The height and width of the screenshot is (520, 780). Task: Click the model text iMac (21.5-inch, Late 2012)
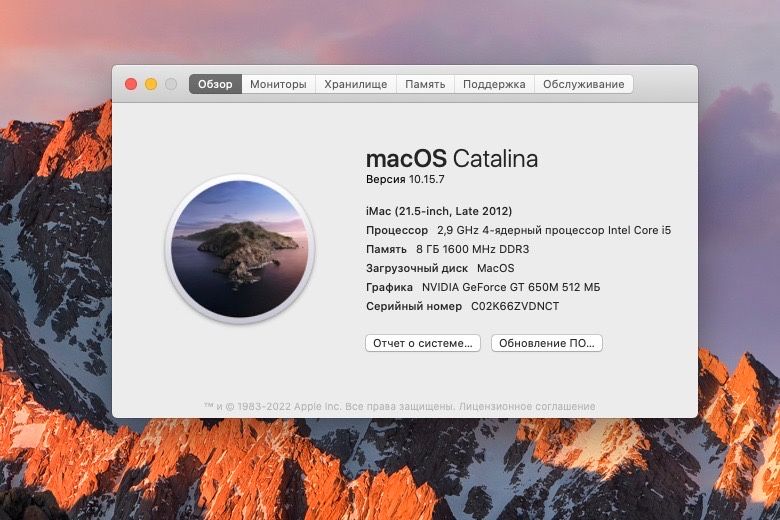(439, 211)
